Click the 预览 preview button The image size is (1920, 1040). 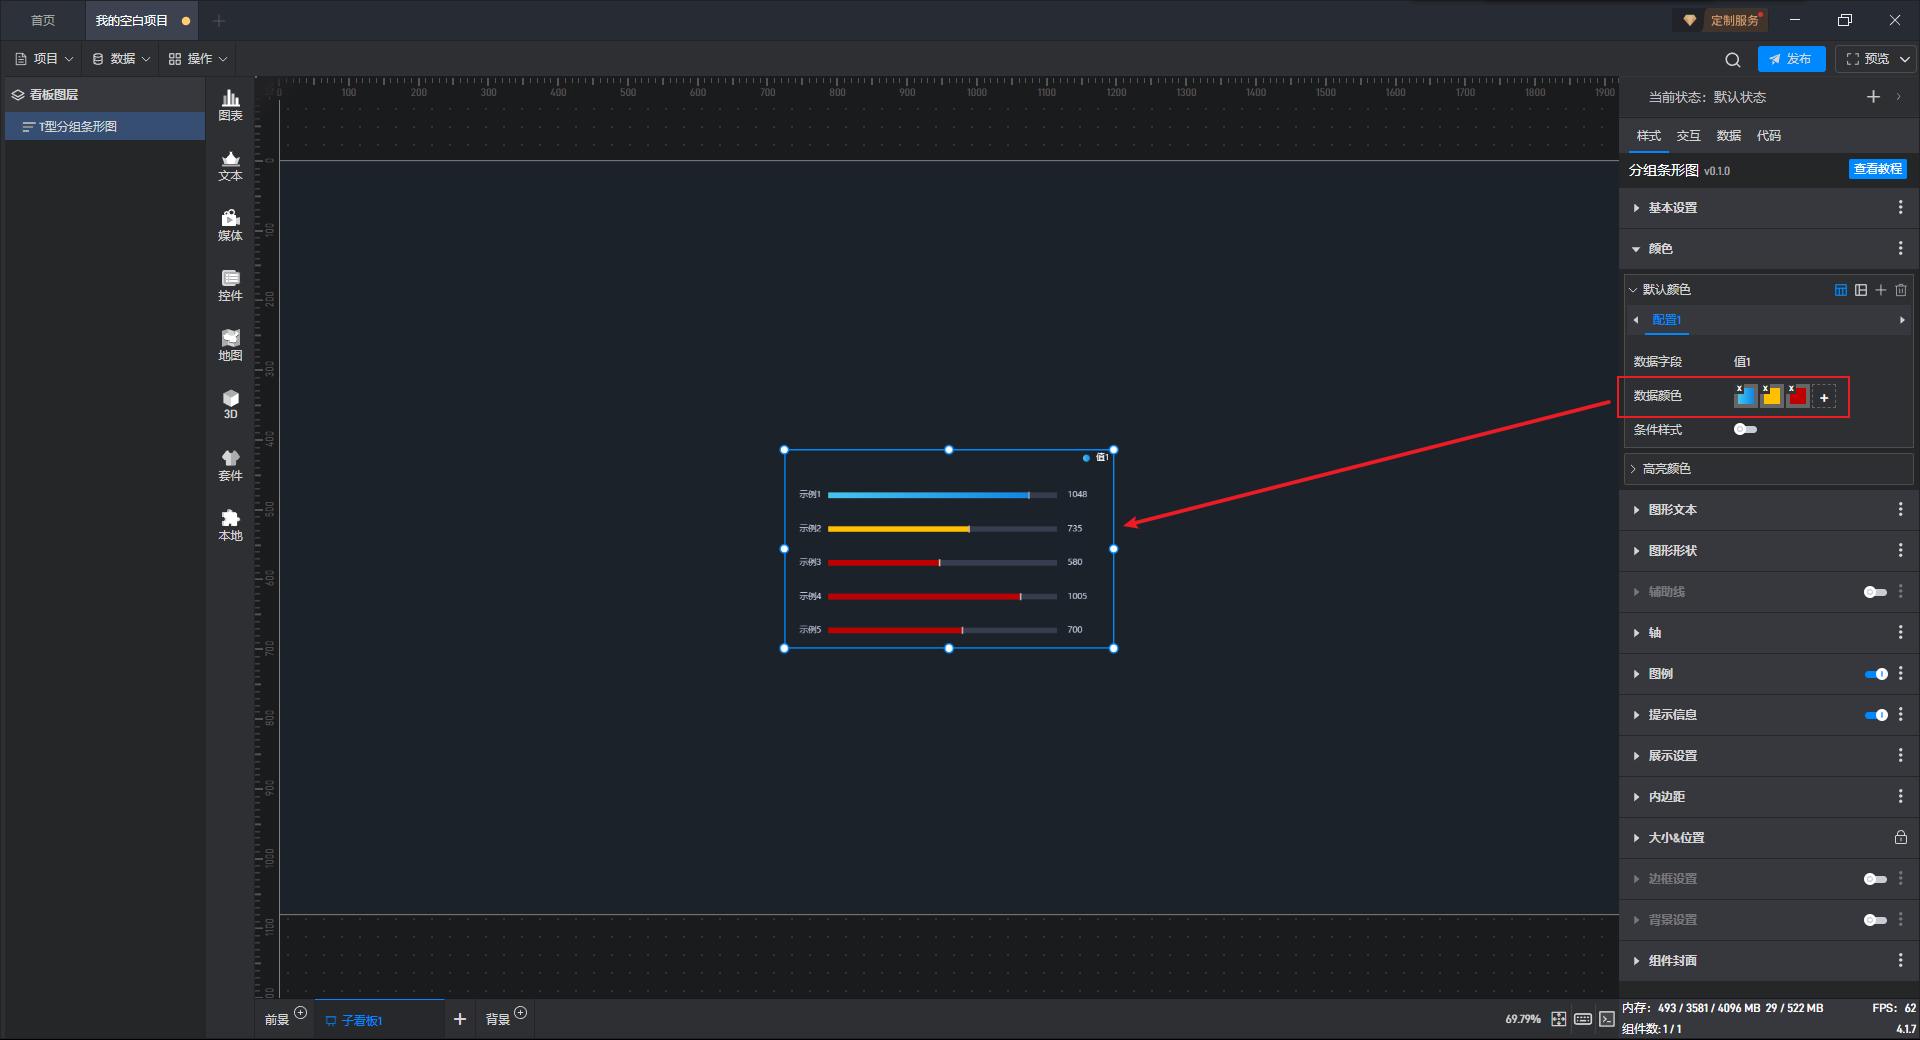pos(1868,59)
